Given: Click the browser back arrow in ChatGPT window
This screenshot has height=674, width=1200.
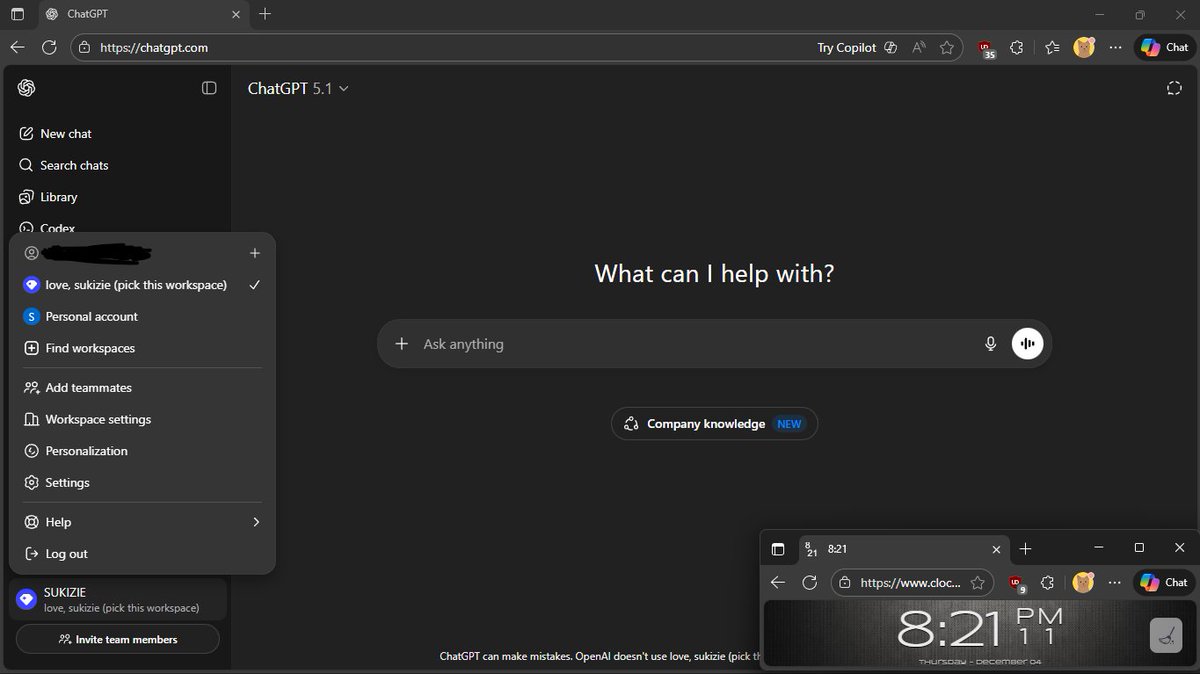Looking at the screenshot, I should pos(18,47).
